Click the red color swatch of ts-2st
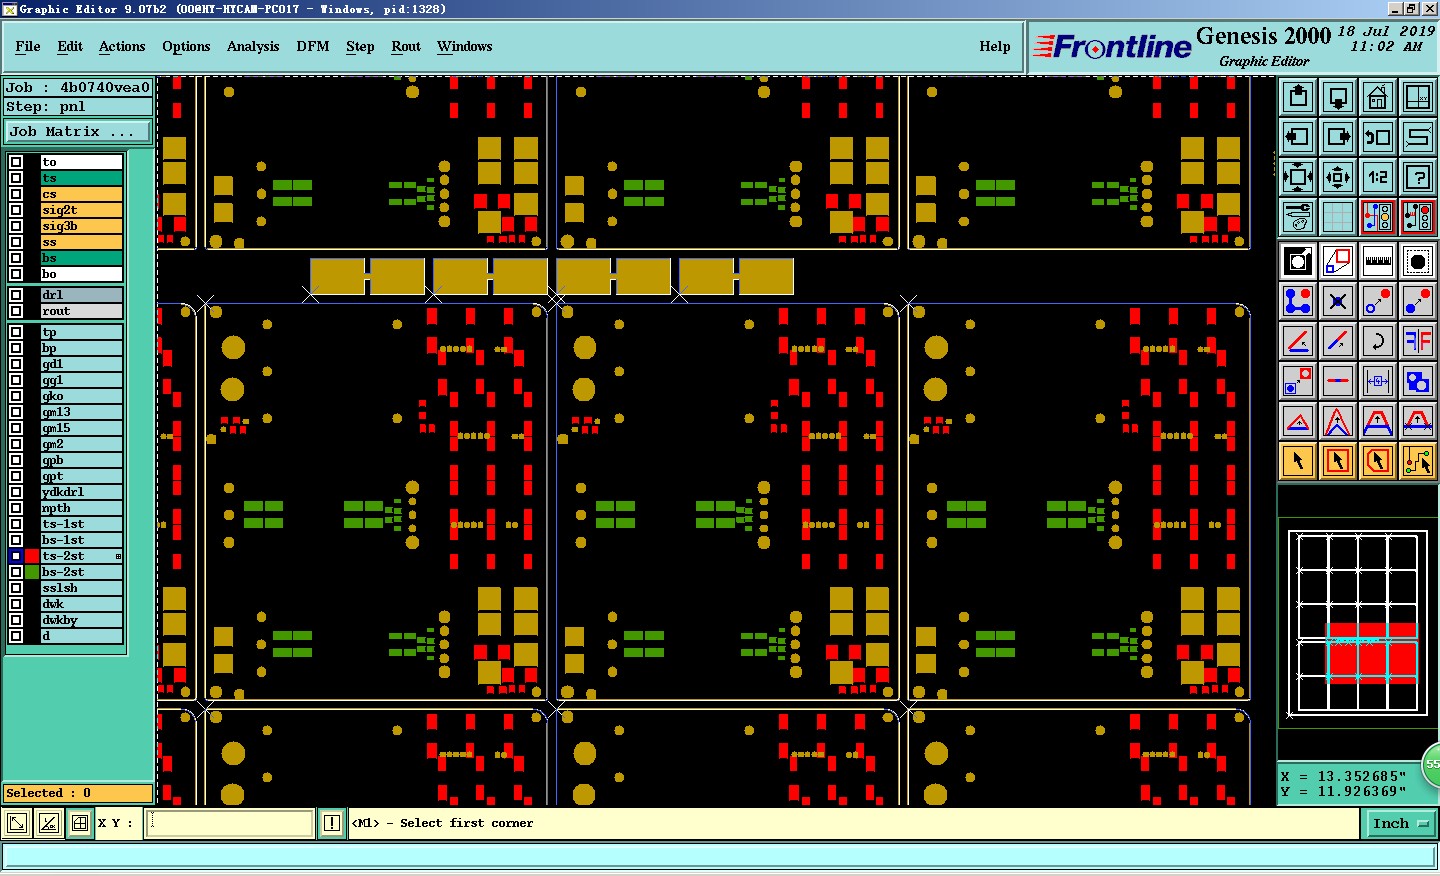Viewport: 1440px width, 876px height. [32, 556]
